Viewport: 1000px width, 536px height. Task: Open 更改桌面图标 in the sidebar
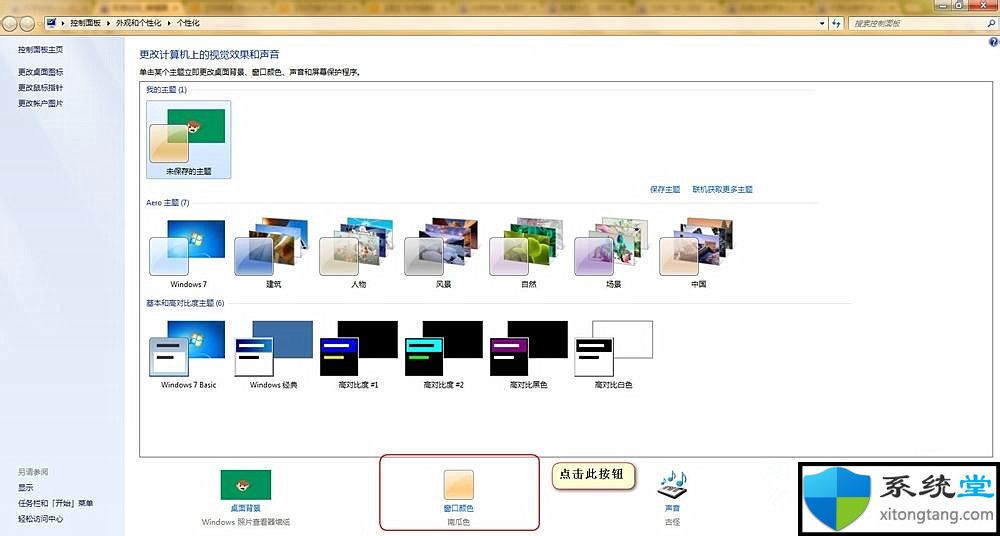(x=40, y=72)
